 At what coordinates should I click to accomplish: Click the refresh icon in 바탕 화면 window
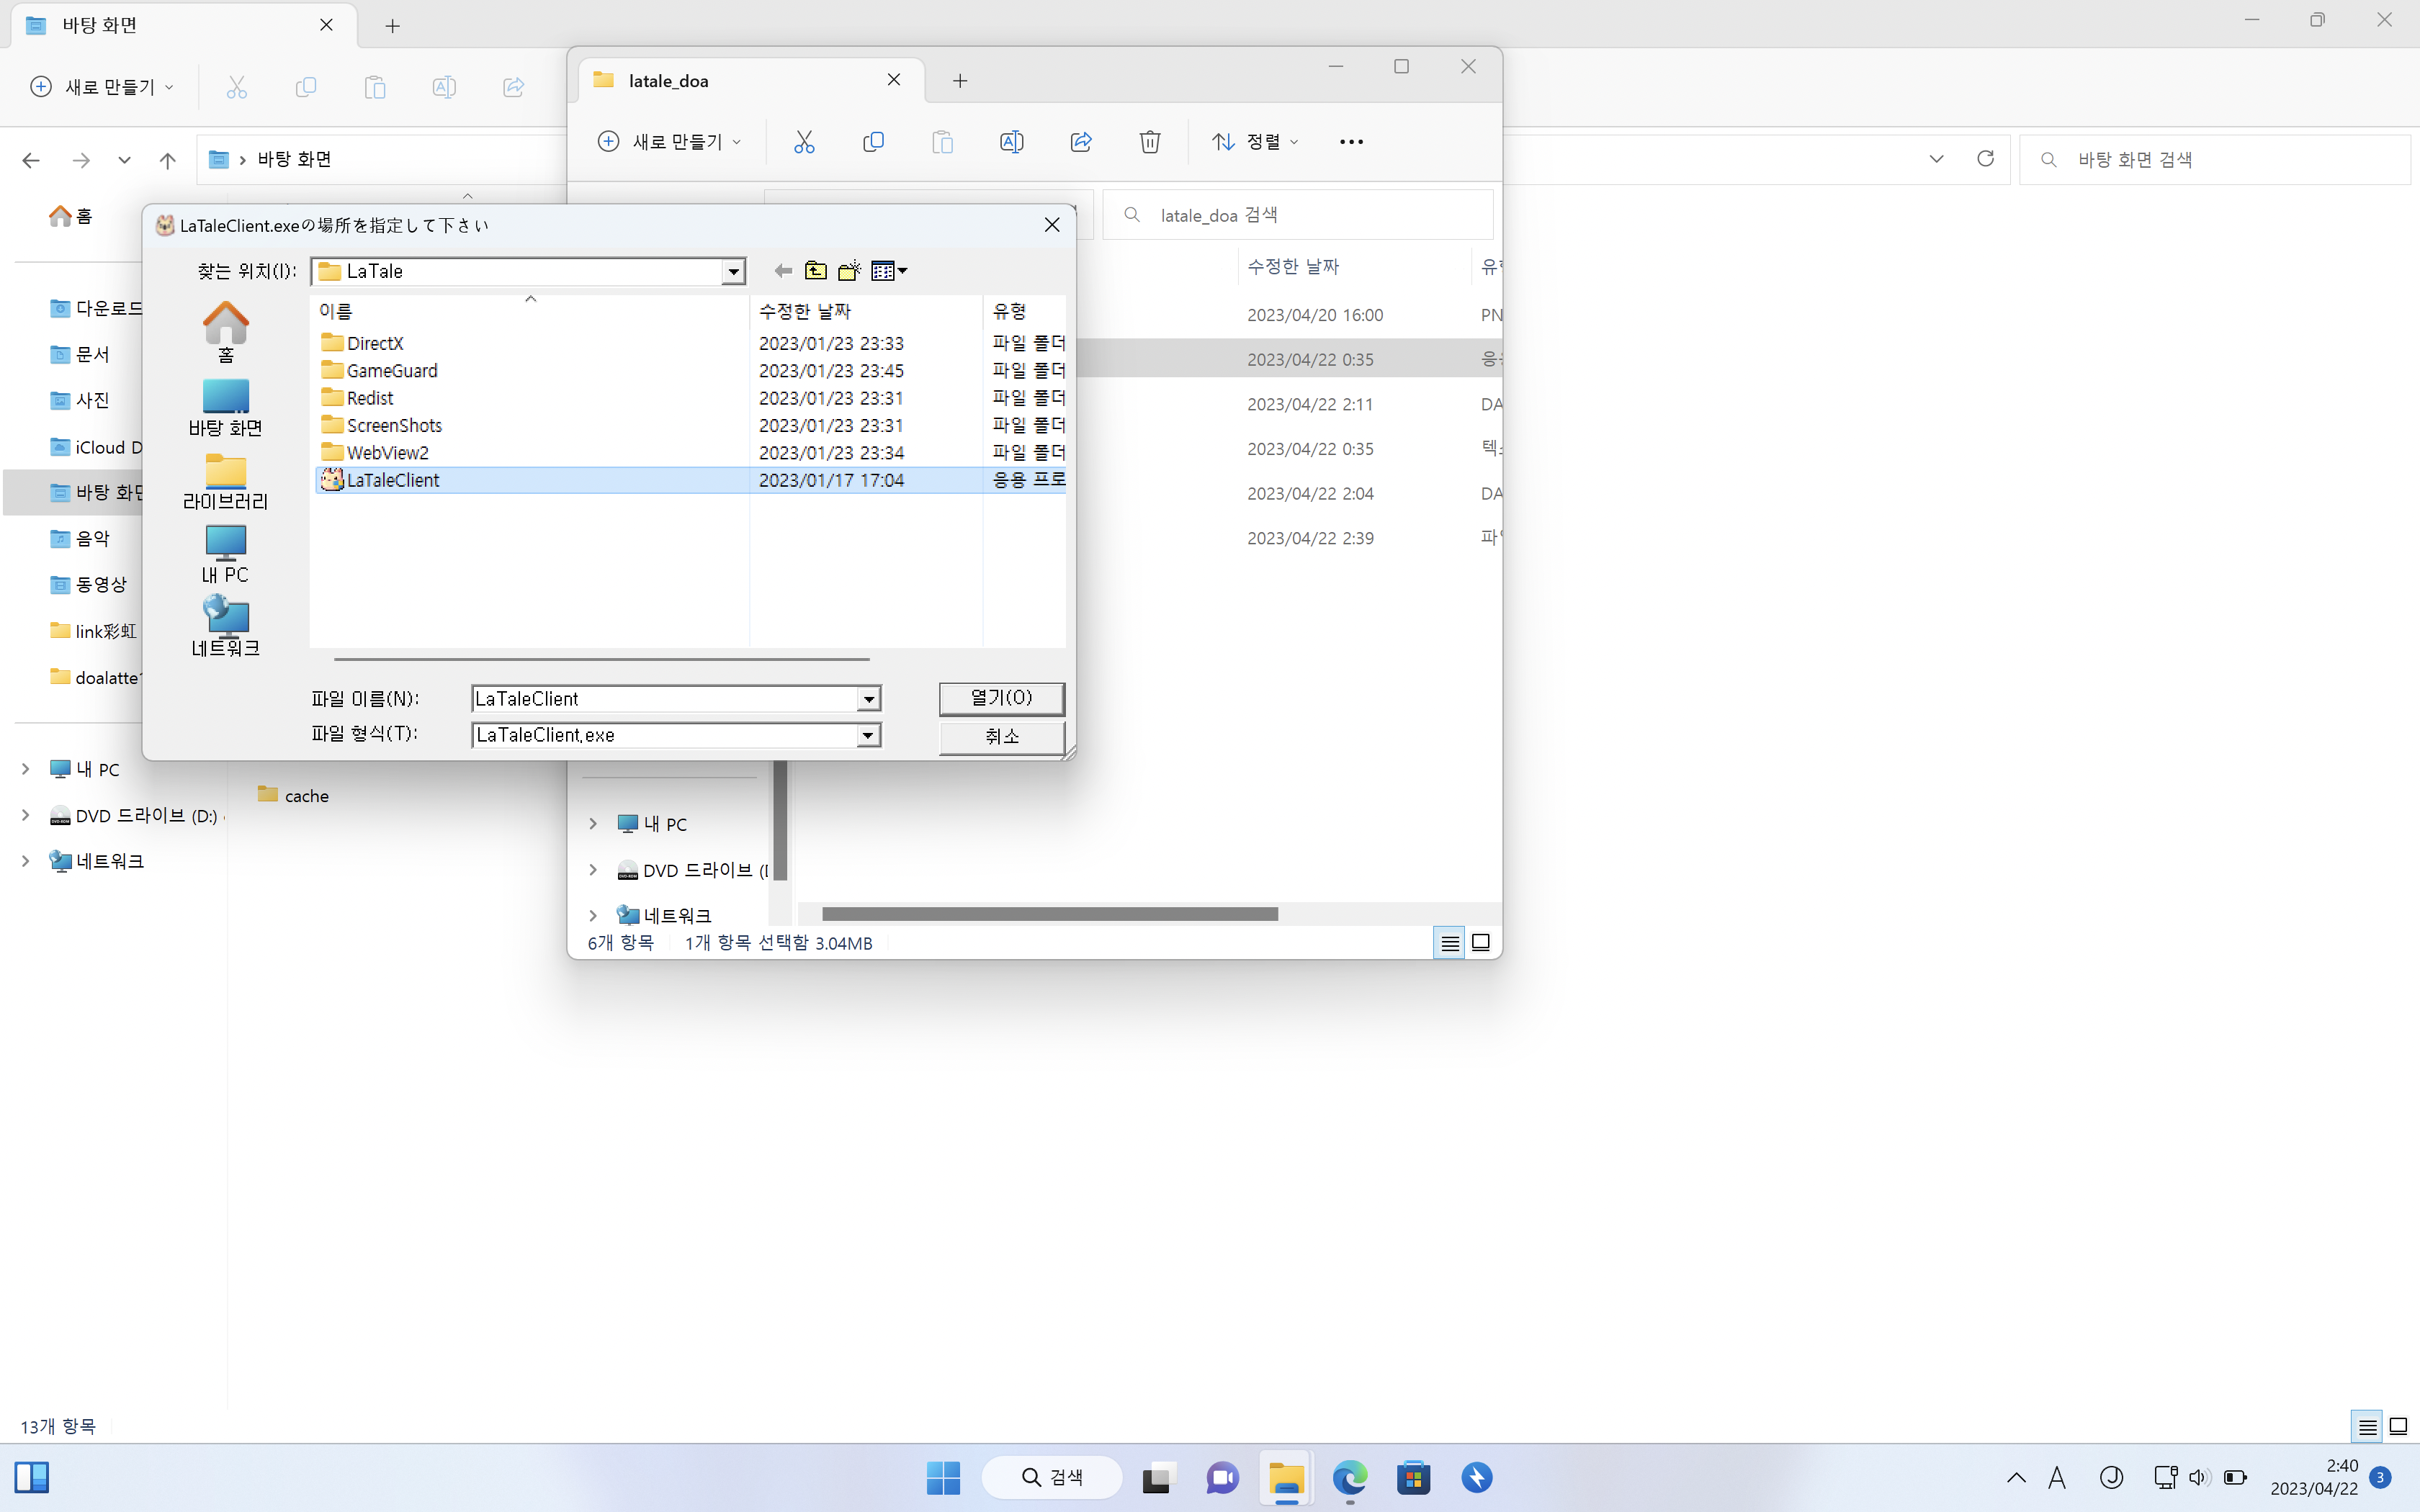pyautogui.click(x=1985, y=159)
